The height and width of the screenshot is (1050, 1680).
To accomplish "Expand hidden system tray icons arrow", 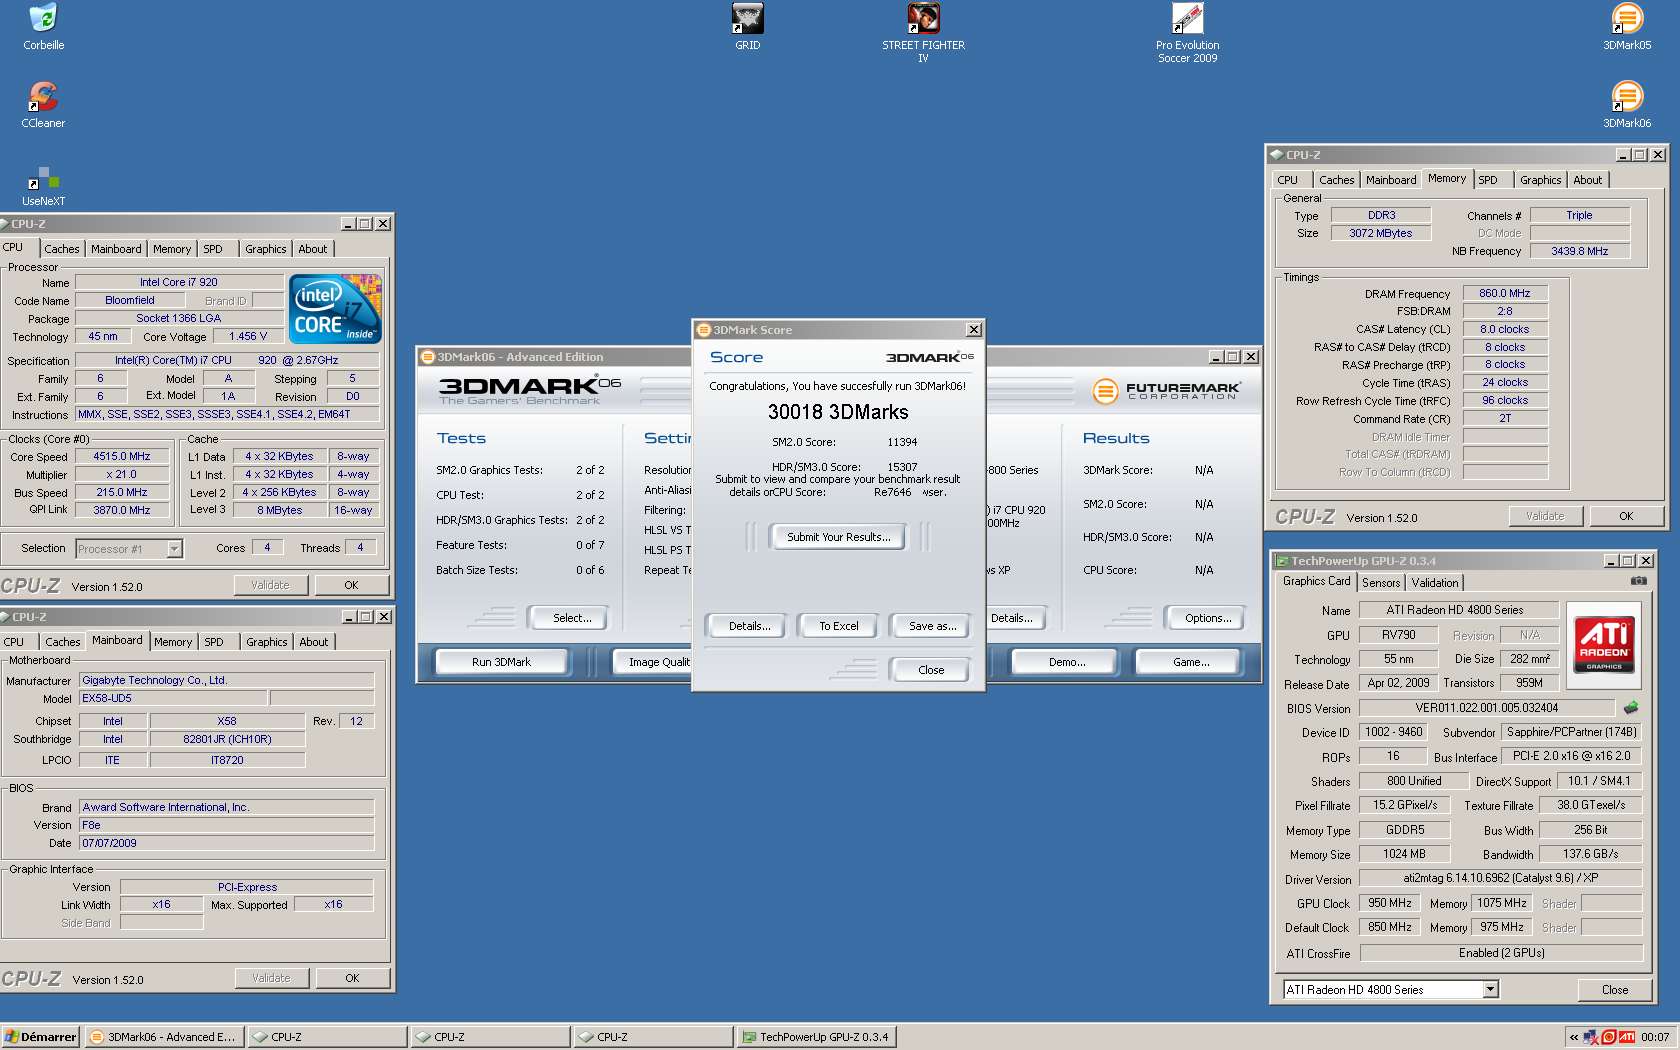I will point(1574,1037).
